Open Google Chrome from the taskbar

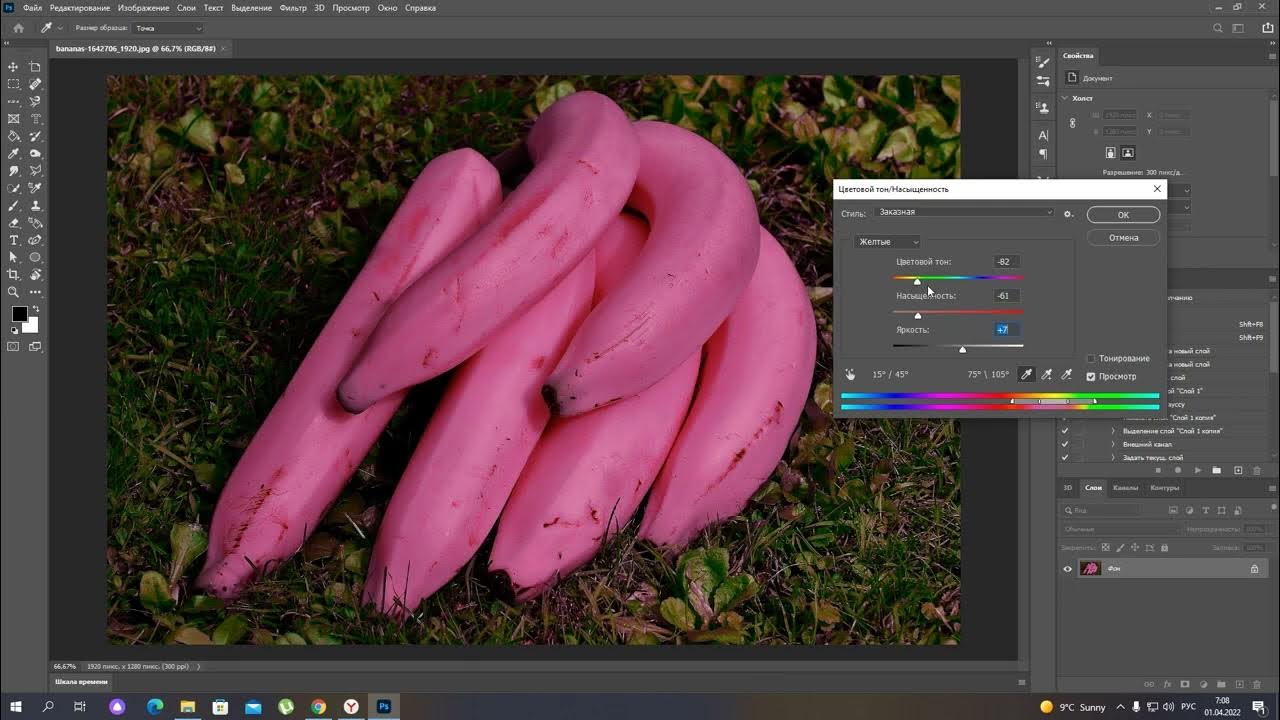(318, 706)
